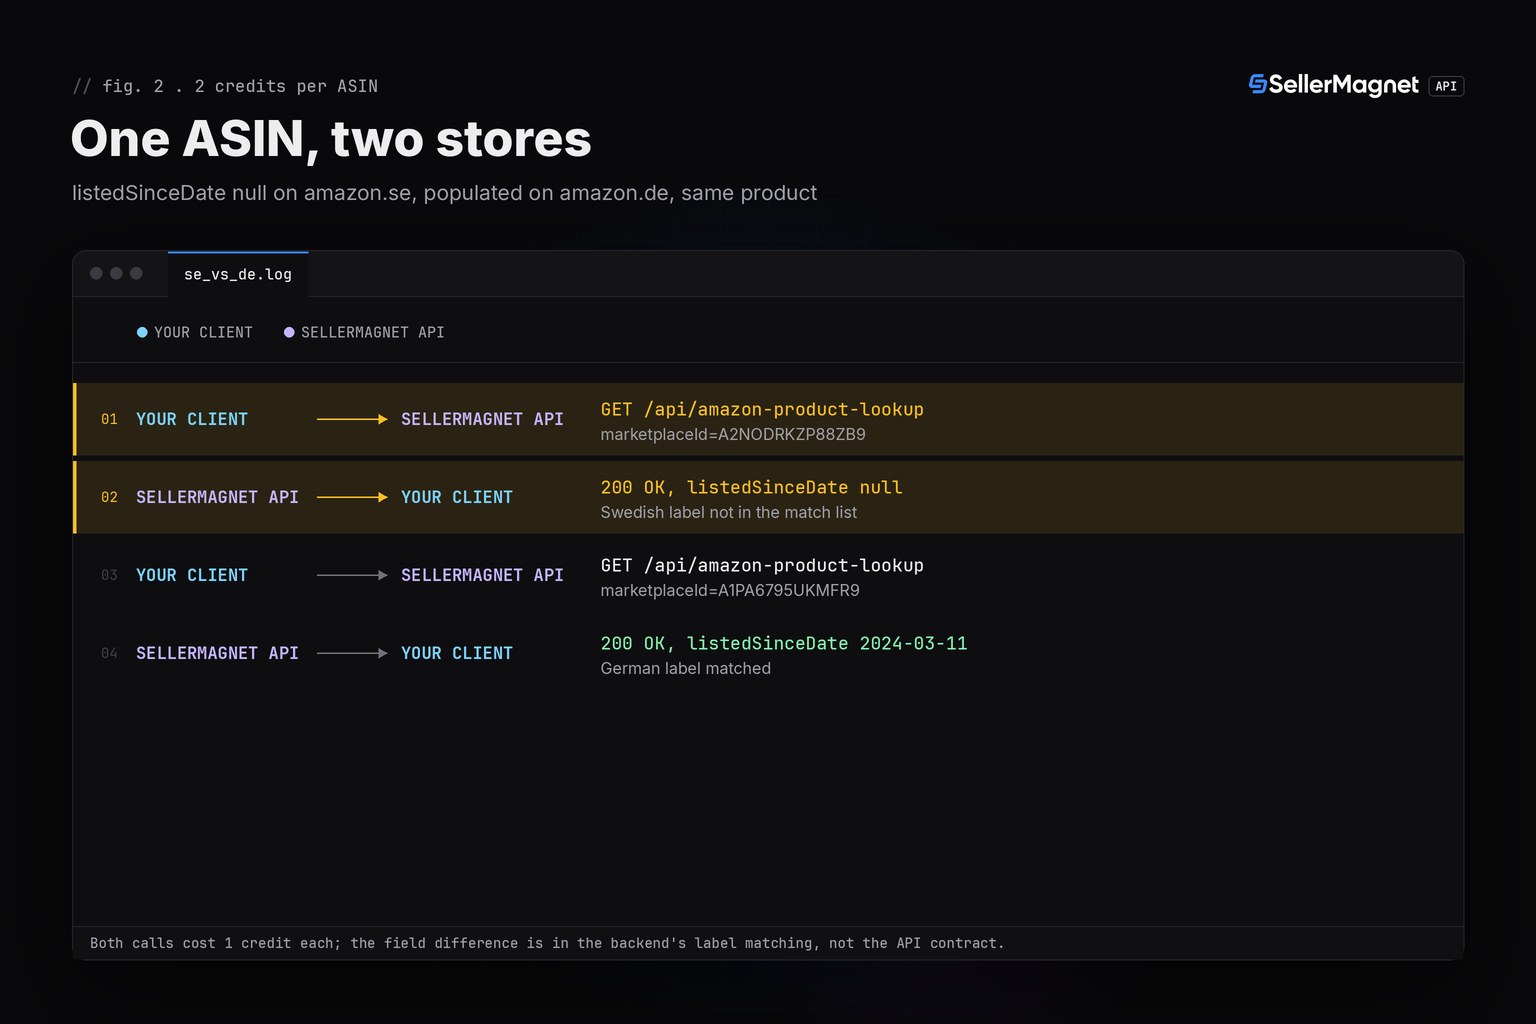The width and height of the screenshot is (1536, 1024).
Task: Click YOUR CLIENT target in row 04
Action: [x=457, y=653]
